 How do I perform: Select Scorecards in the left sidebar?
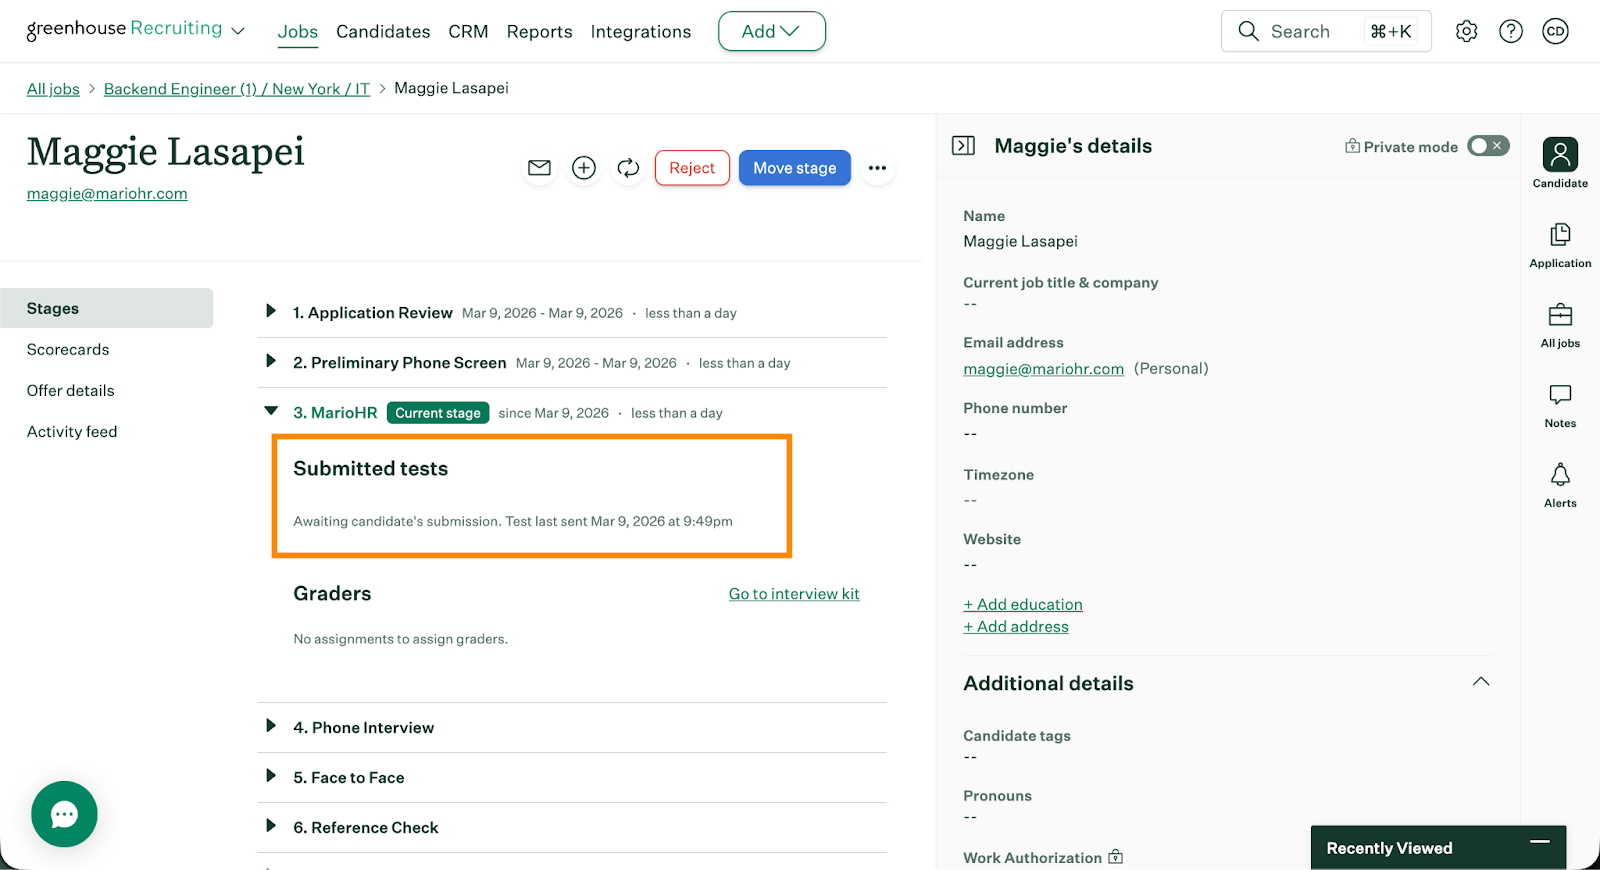click(68, 349)
